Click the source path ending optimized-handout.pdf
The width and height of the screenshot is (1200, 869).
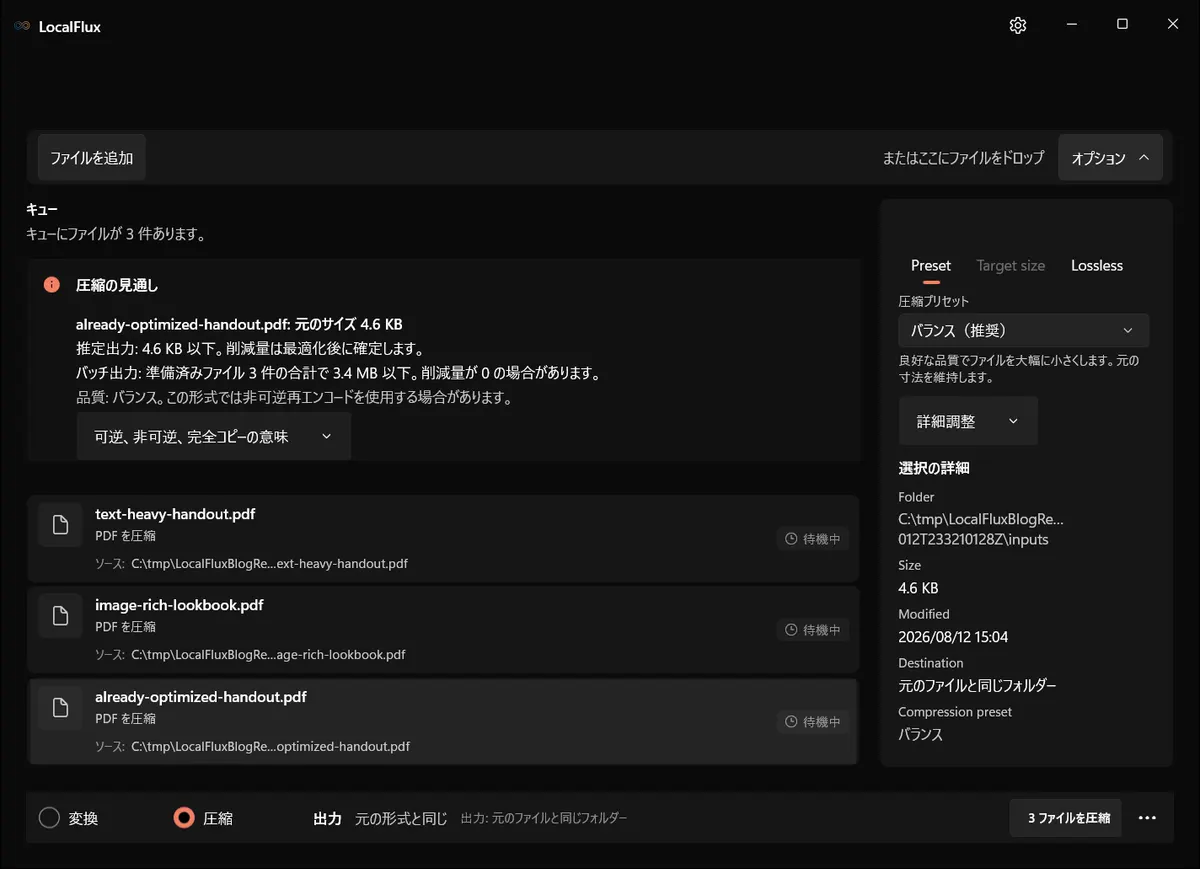270,746
